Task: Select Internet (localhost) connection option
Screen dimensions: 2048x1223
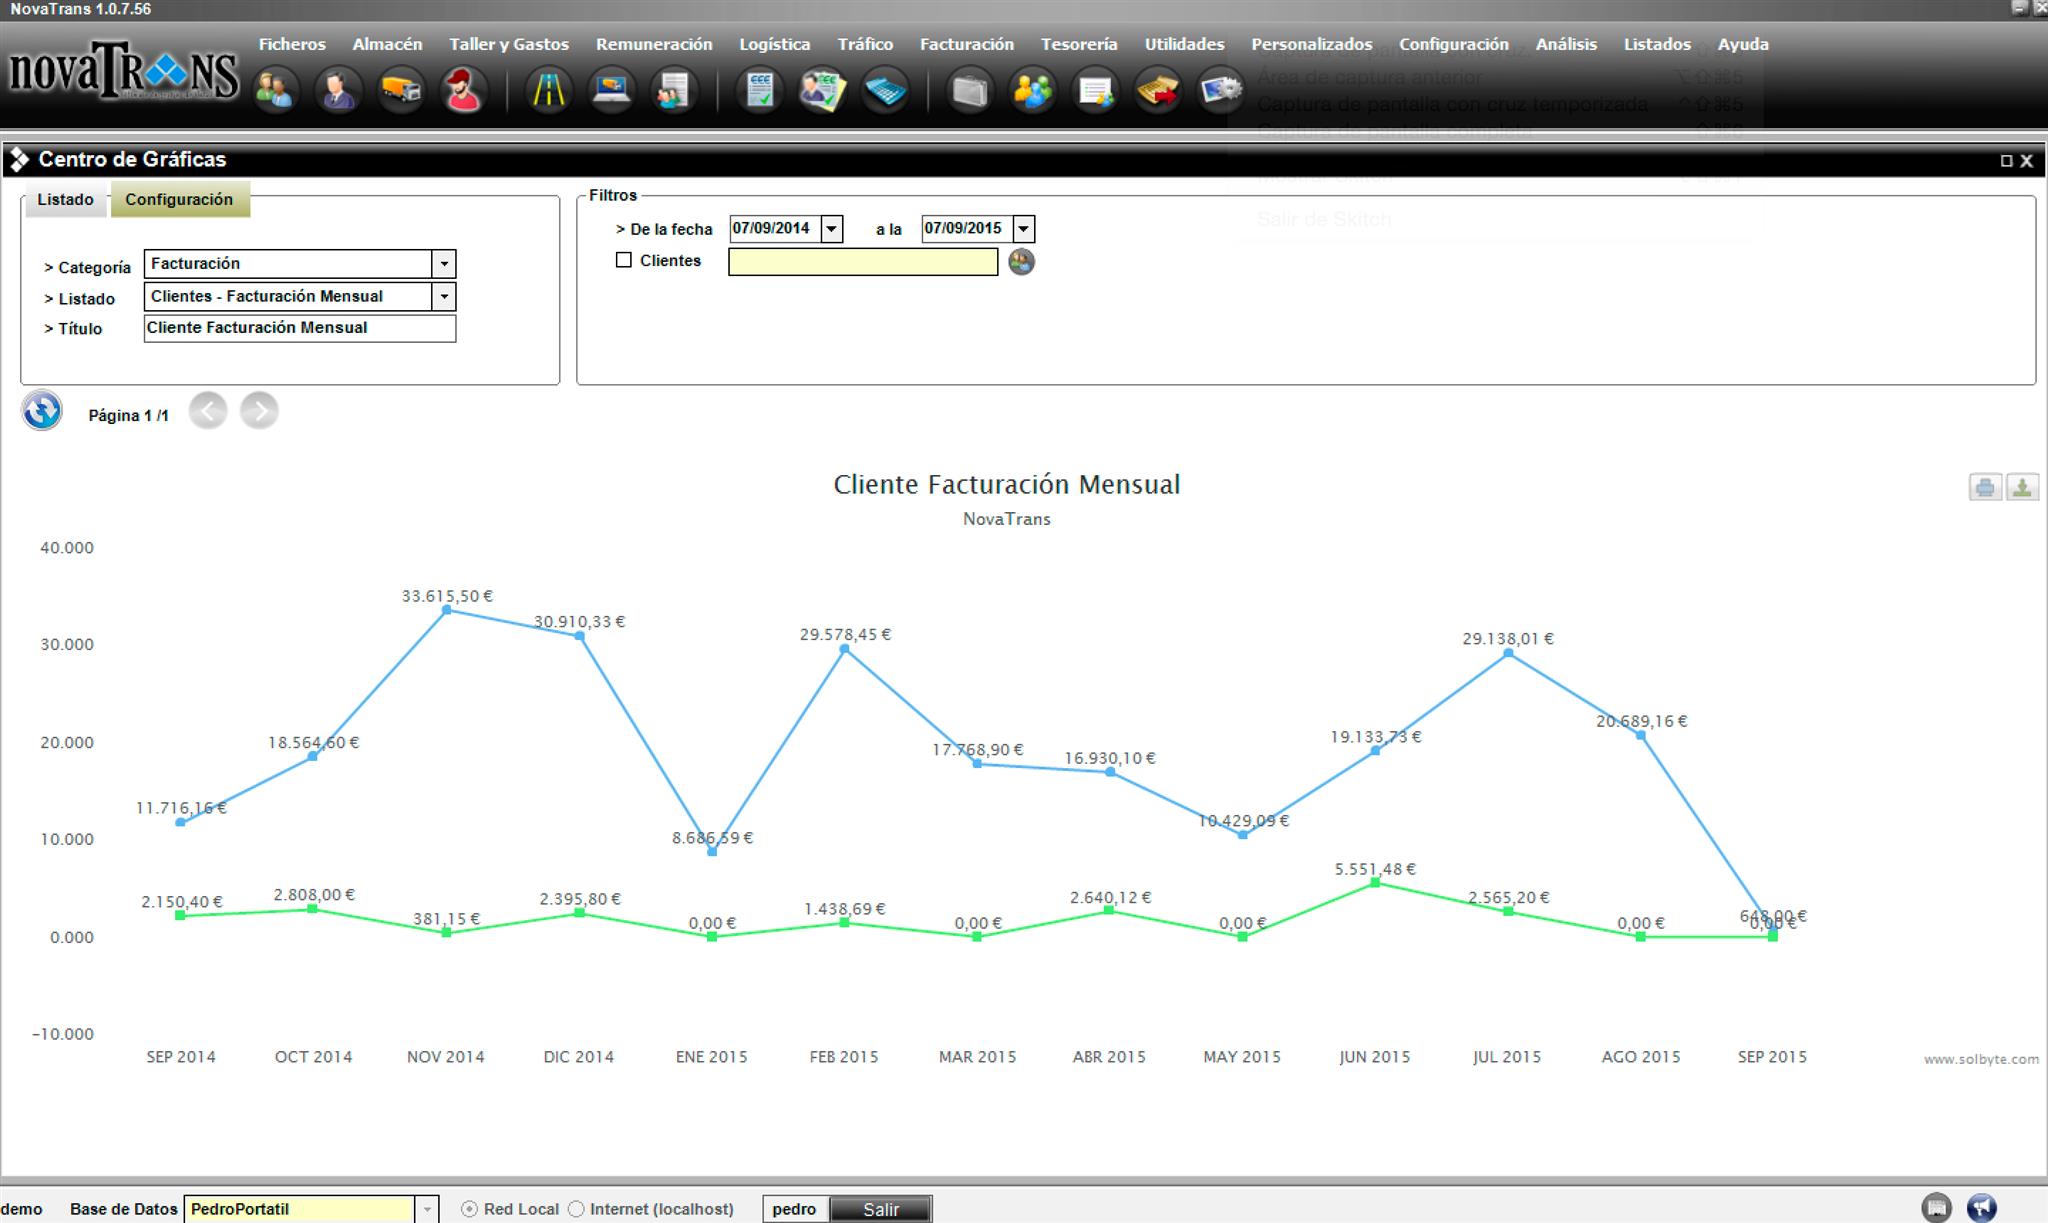Action: click(576, 1209)
